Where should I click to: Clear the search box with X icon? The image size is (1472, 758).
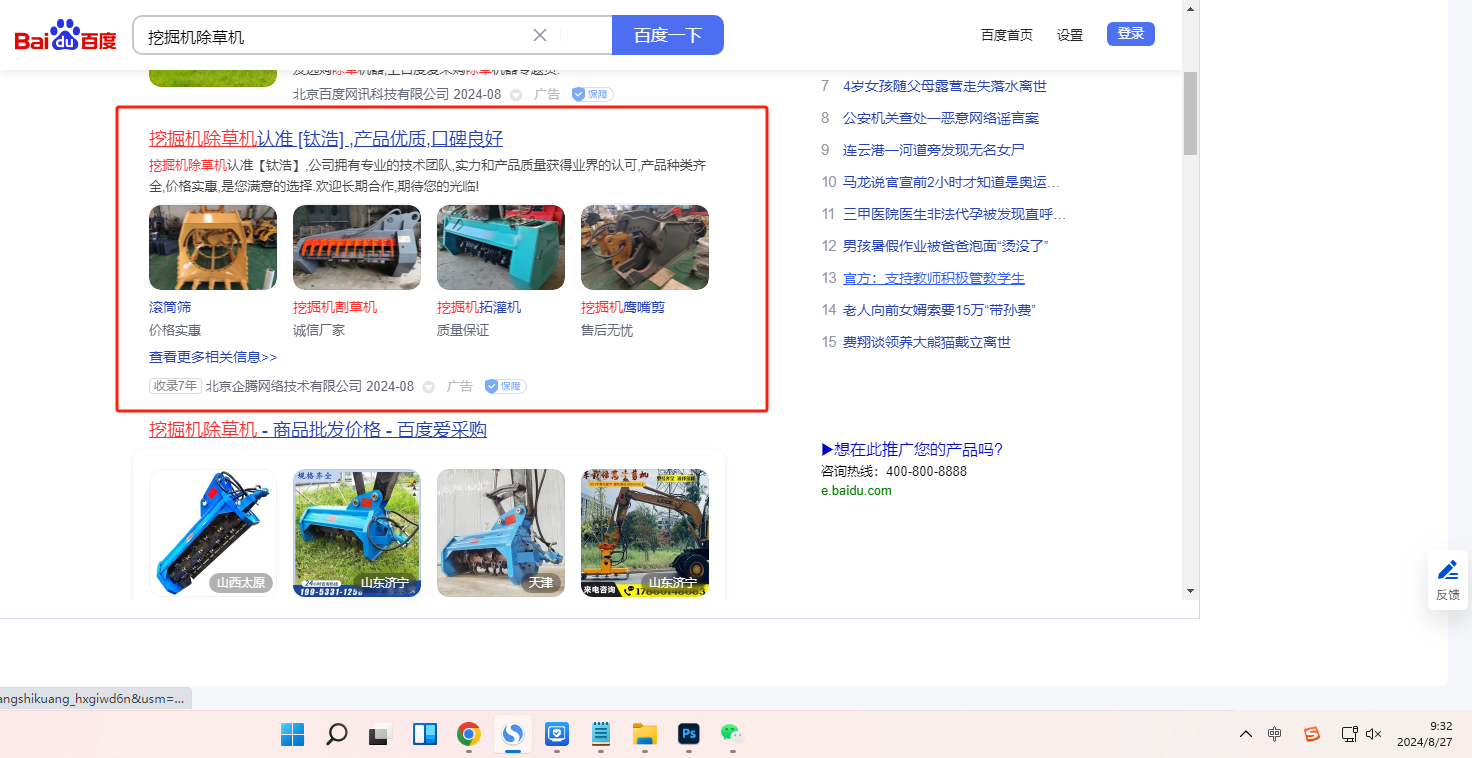point(540,35)
